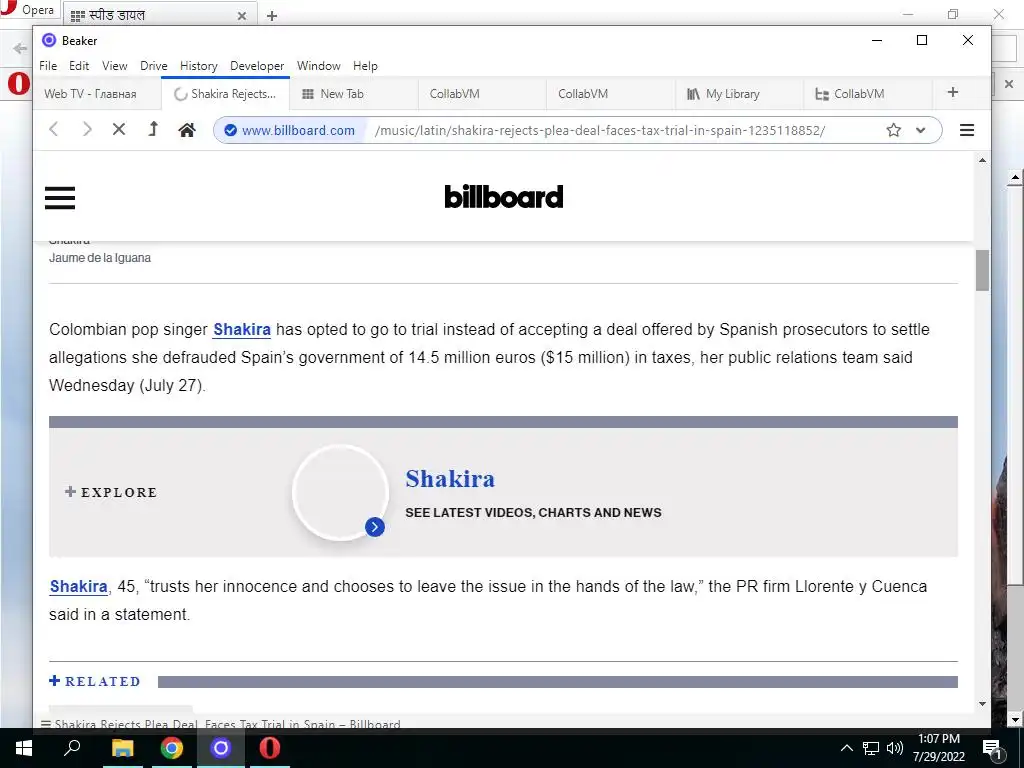Click the billboard logo
Image resolution: width=1024 pixels, height=768 pixels.
point(504,197)
